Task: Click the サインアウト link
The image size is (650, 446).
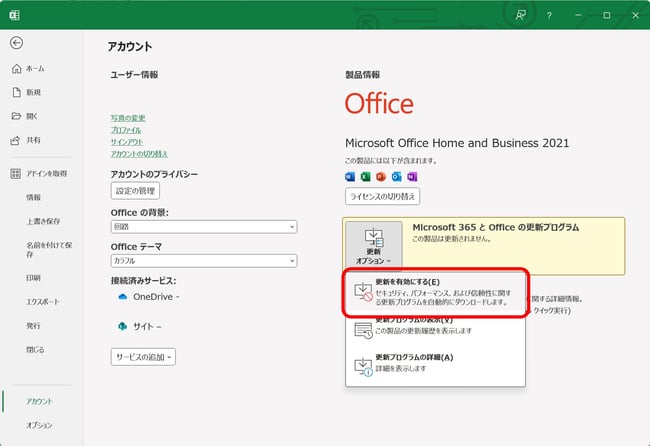Action: point(127,142)
